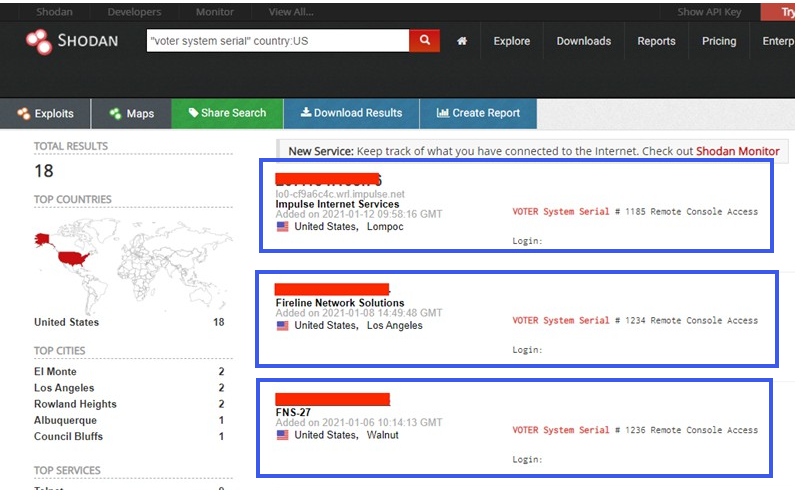Click the Create Report button
Viewport: 799px width, 490px height.
point(478,113)
